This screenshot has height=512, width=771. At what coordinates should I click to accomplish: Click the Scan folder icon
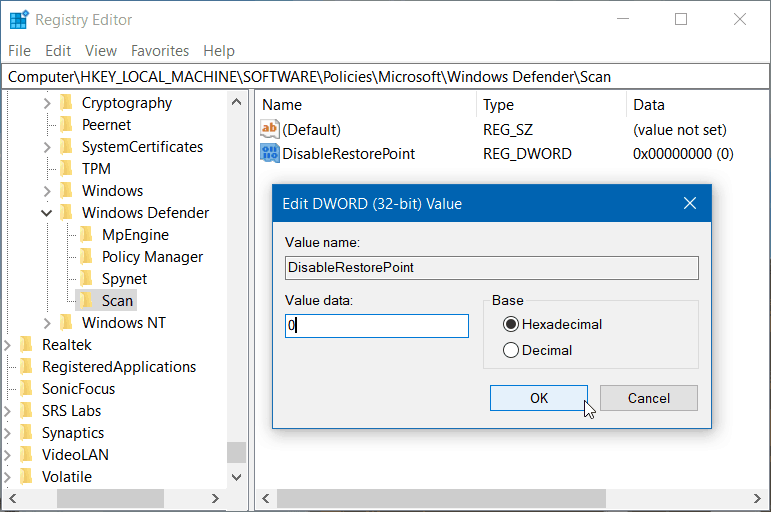86,301
